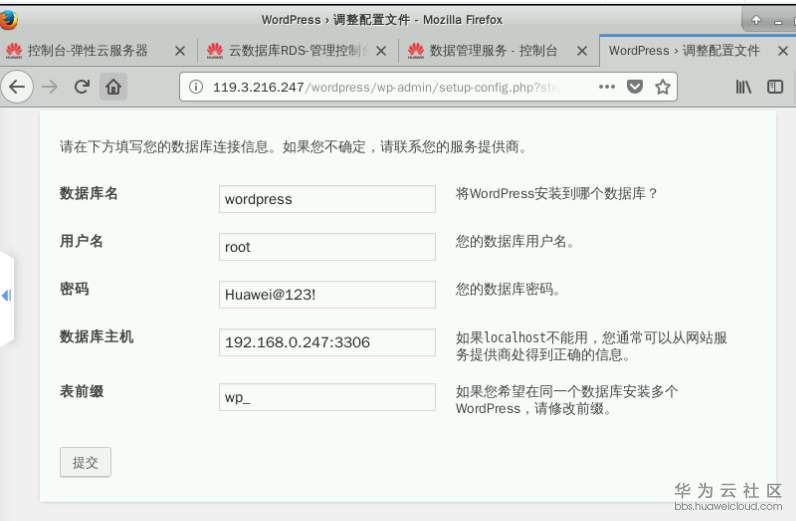The image size is (796, 521).
Task: Click the 用户名 label
Action: (x=81, y=241)
